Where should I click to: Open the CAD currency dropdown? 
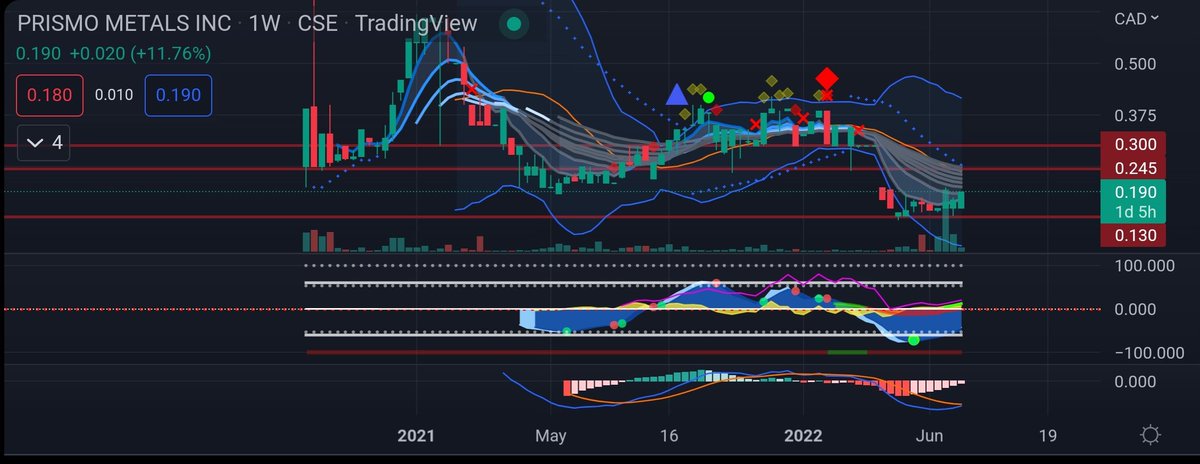1139,18
